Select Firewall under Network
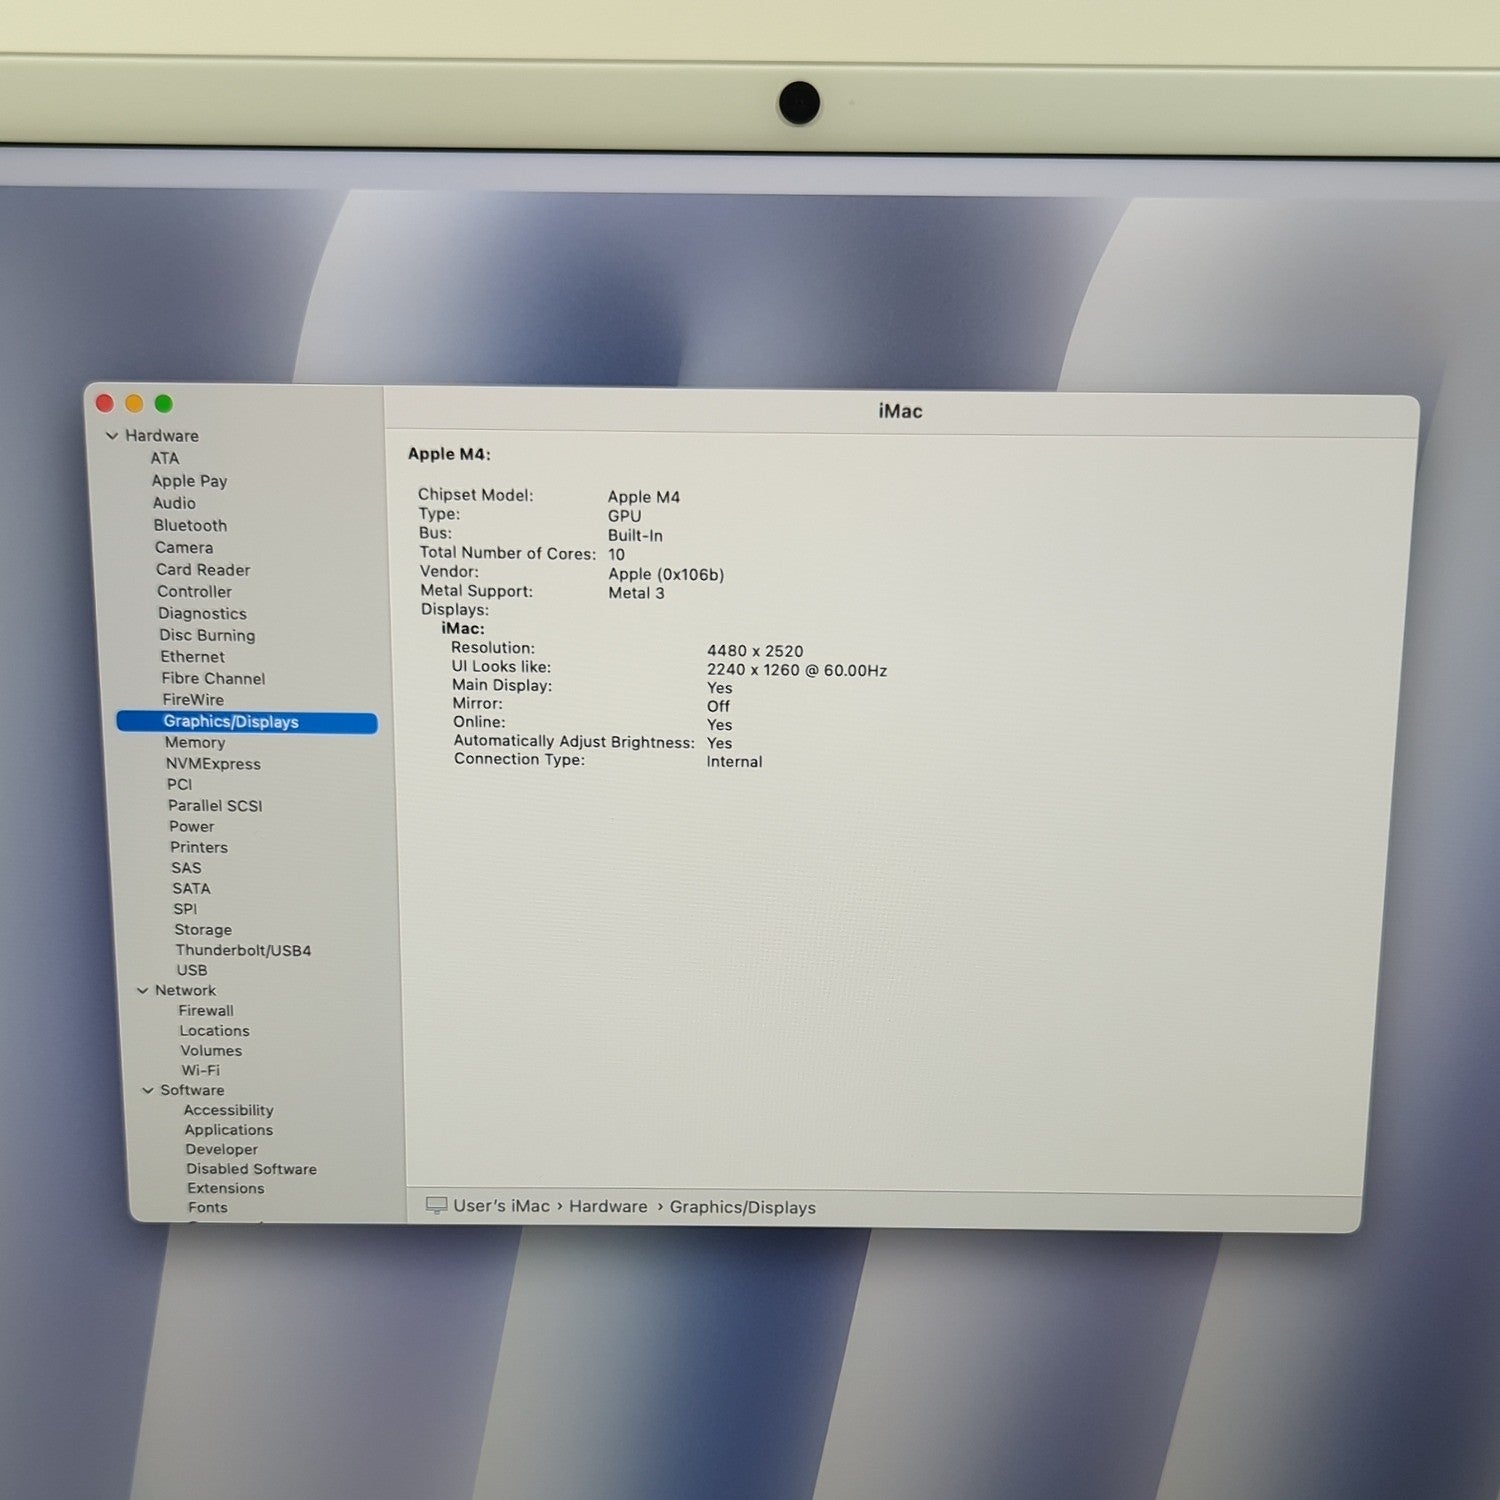Screen dimensions: 1500x1500 coord(206,1011)
